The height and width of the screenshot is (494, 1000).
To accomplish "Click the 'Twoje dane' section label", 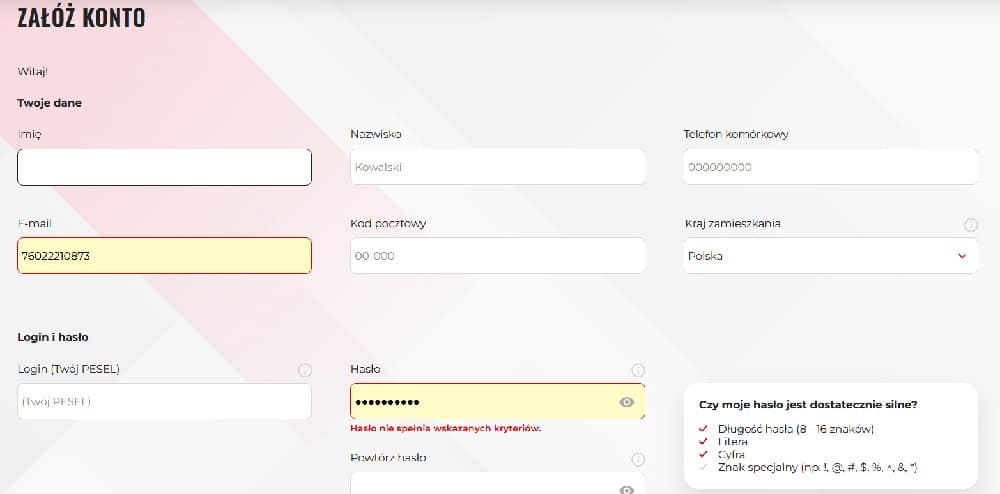I will (49, 103).
